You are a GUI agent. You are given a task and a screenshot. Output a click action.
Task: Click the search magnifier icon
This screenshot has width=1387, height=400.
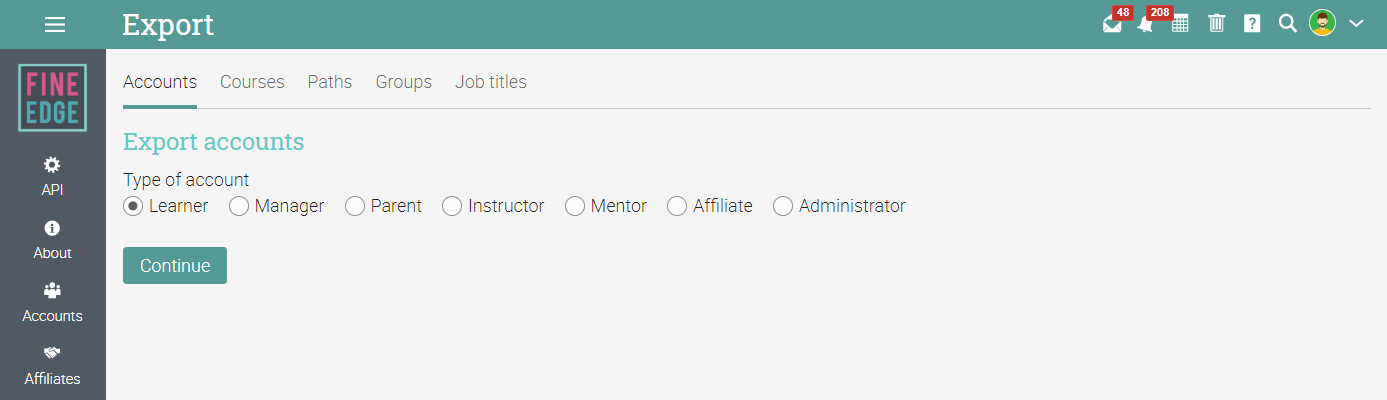(x=1287, y=23)
